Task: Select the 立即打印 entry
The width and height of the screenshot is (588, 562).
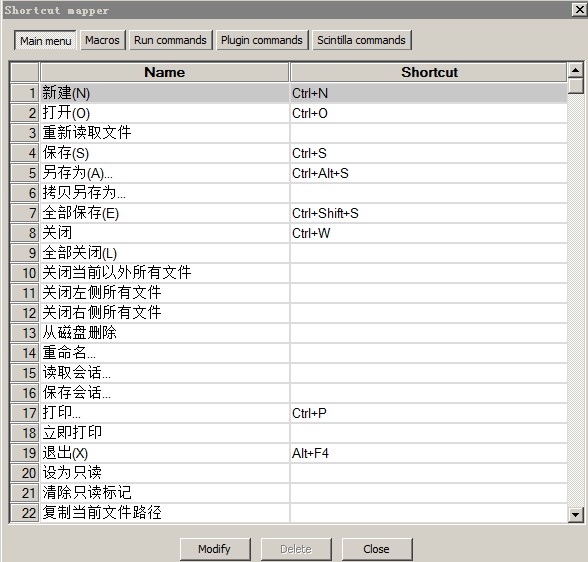Action: [x=165, y=433]
